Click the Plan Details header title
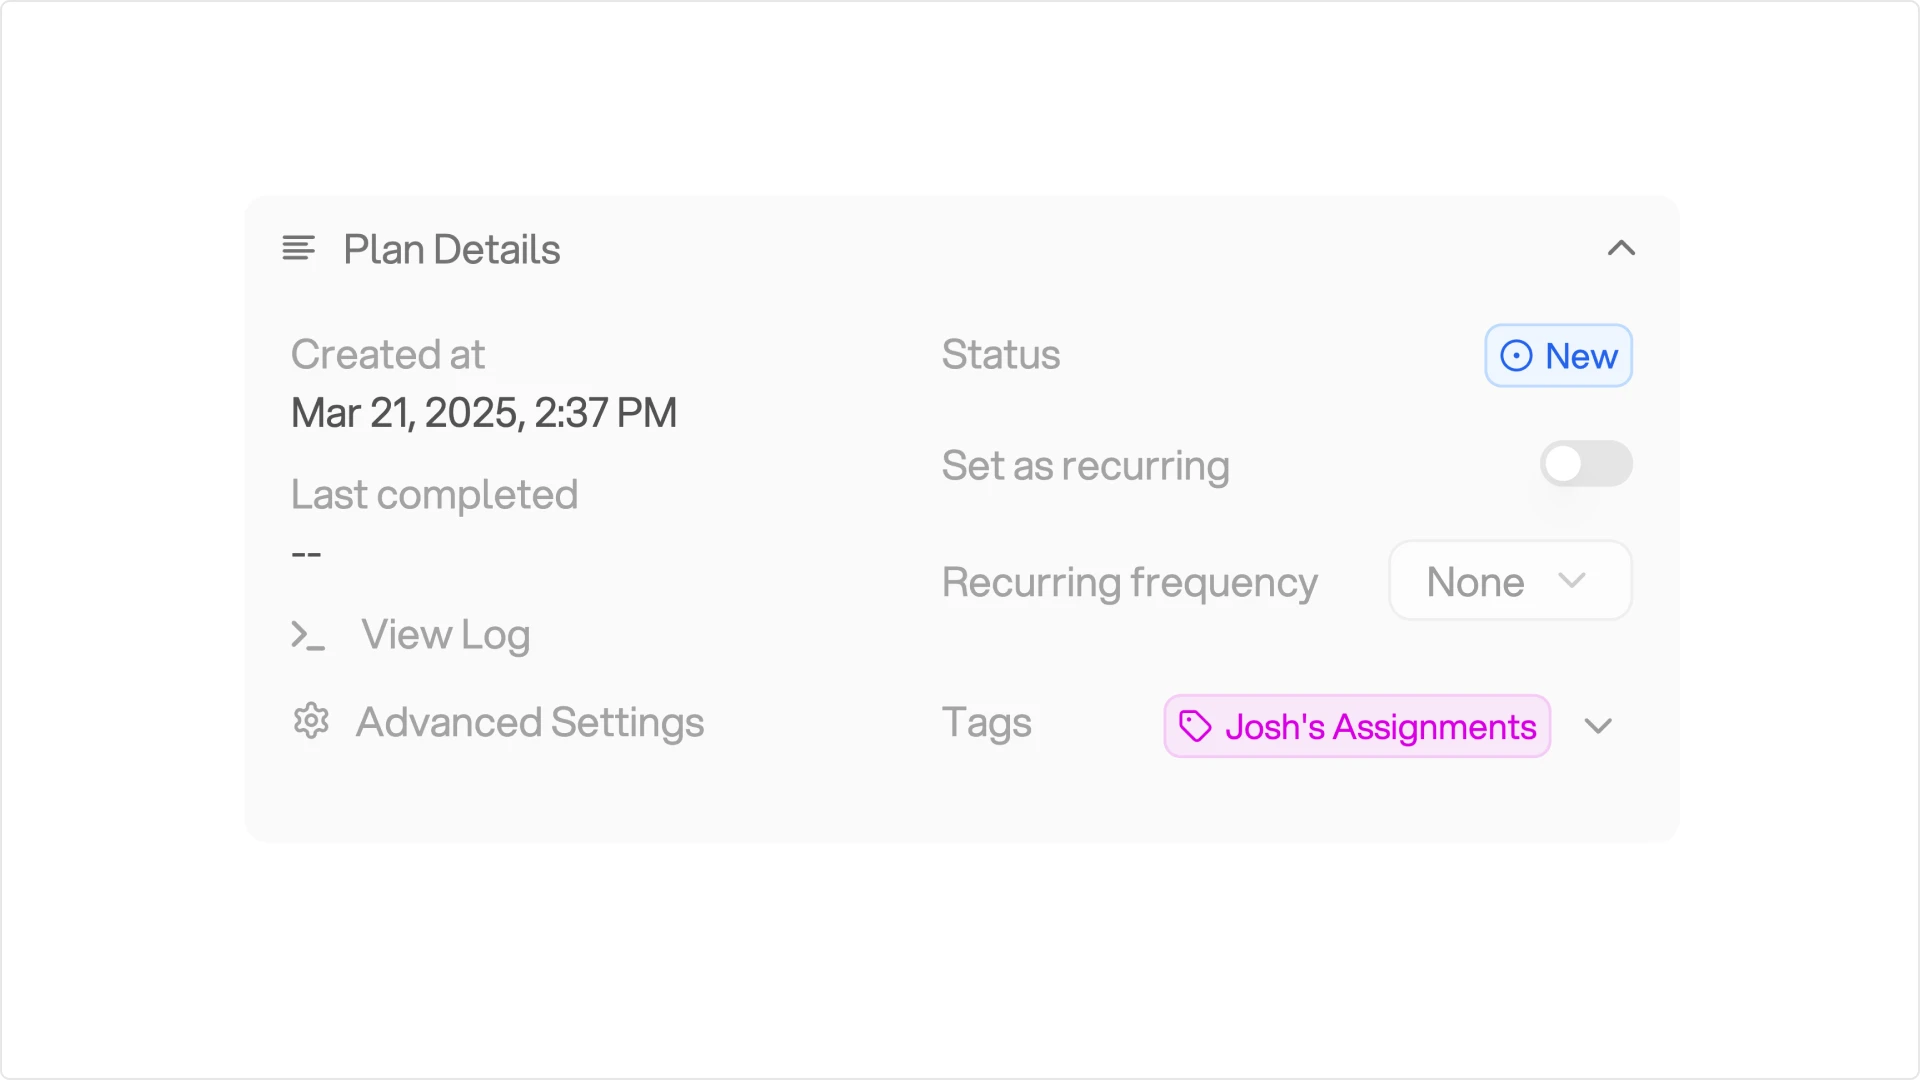 [x=452, y=249]
